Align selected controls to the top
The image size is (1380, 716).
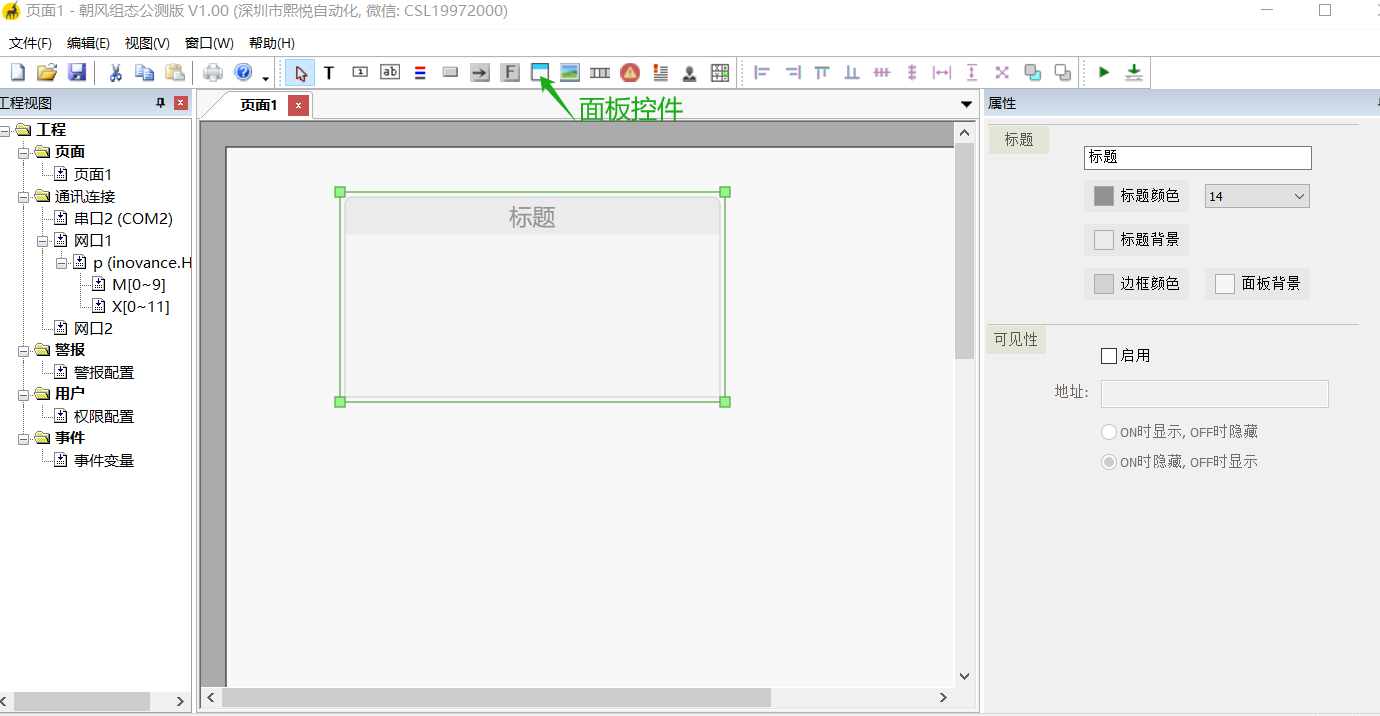pos(822,72)
